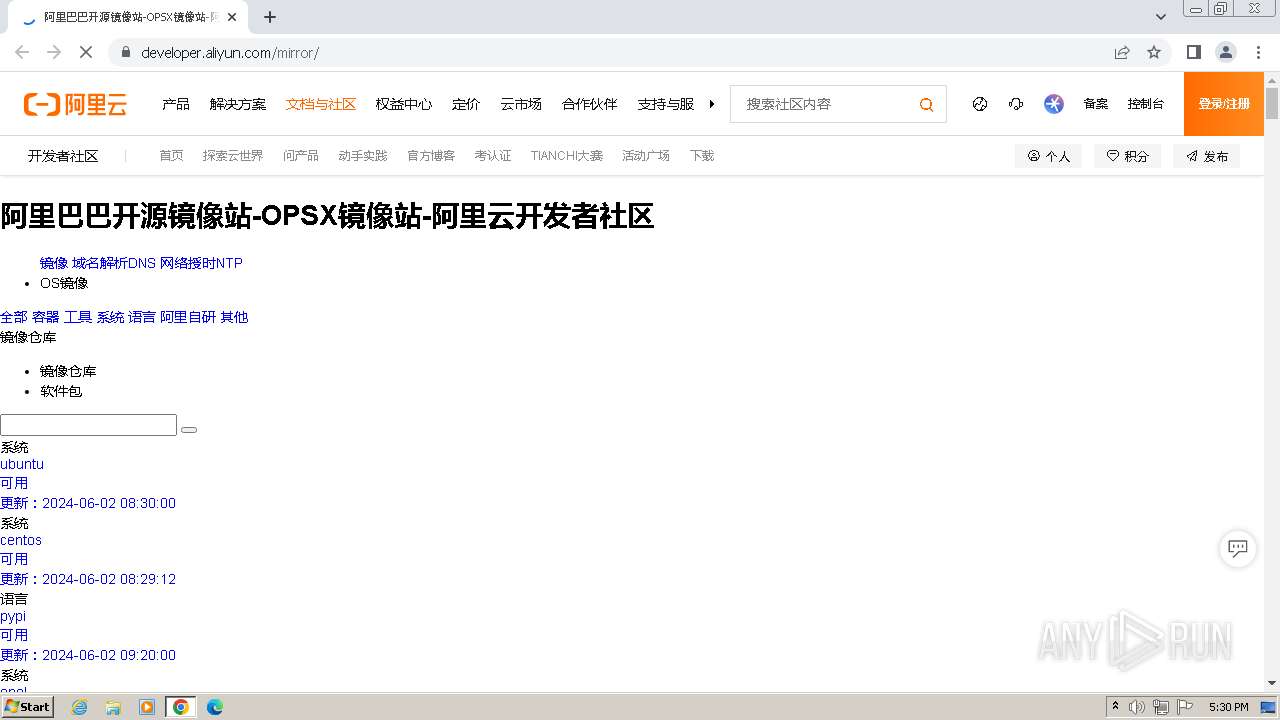Click 积分 button
Viewport: 1280px width, 720px height.
(1128, 156)
